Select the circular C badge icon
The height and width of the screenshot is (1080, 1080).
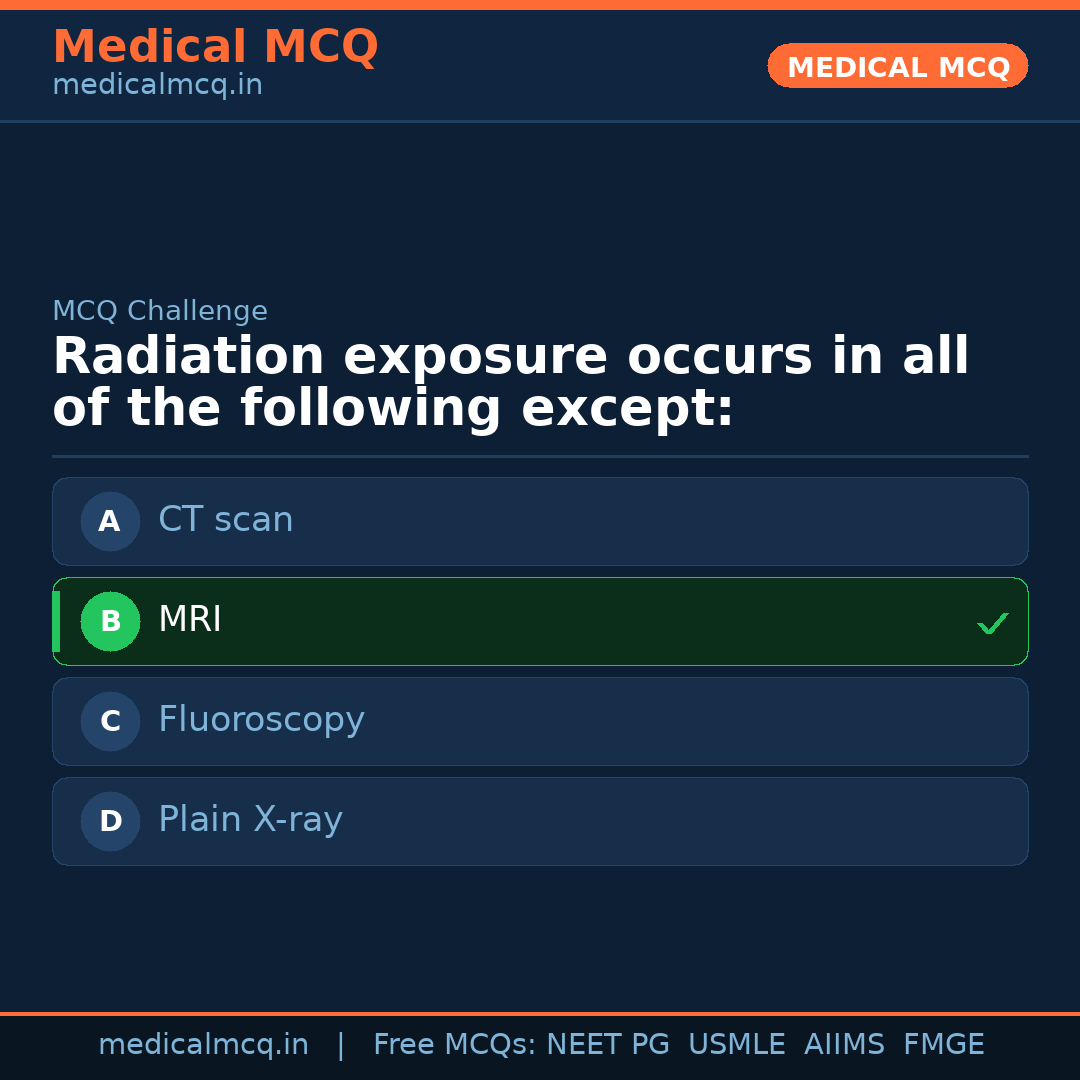[110, 721]
